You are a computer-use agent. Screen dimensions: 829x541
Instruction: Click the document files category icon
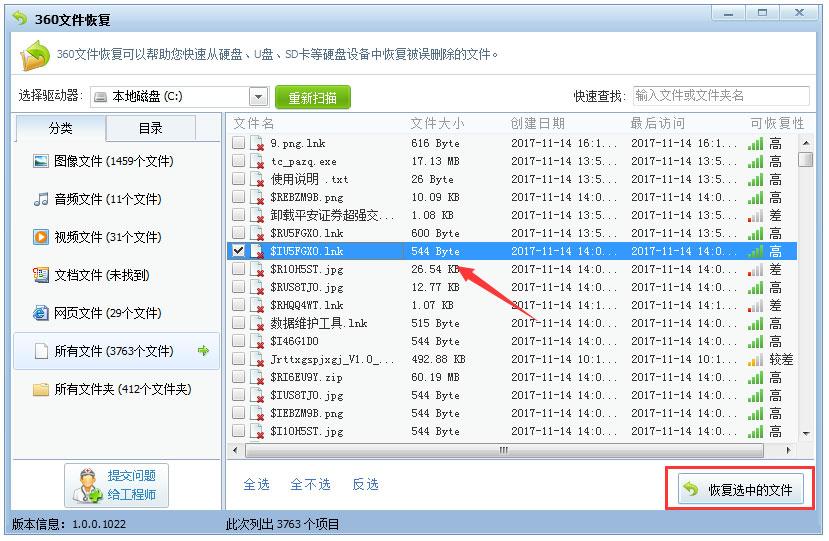click(41, 275)
